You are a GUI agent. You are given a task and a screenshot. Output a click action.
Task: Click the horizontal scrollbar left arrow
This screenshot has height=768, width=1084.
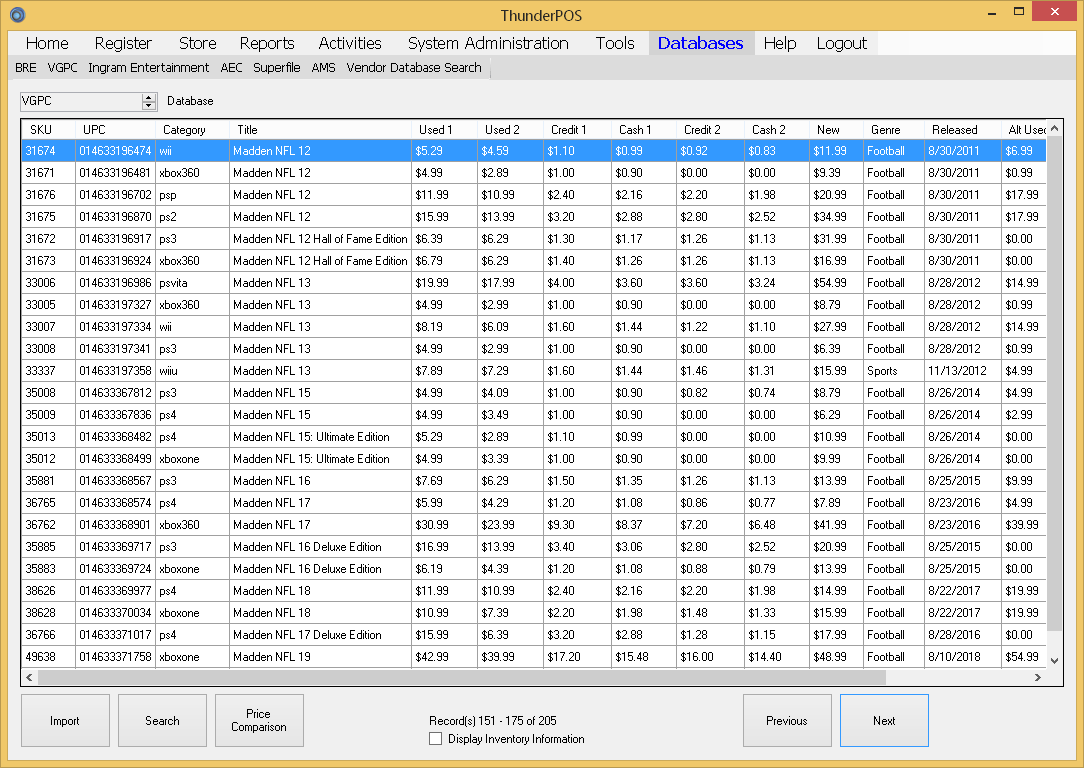pyautogui.click(x=29, y=677)
